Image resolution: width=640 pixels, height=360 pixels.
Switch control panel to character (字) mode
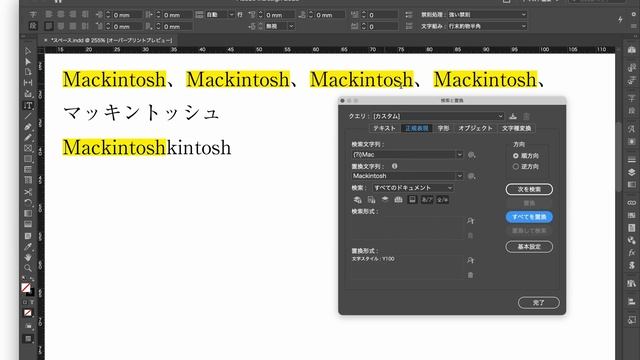[33, 15]
